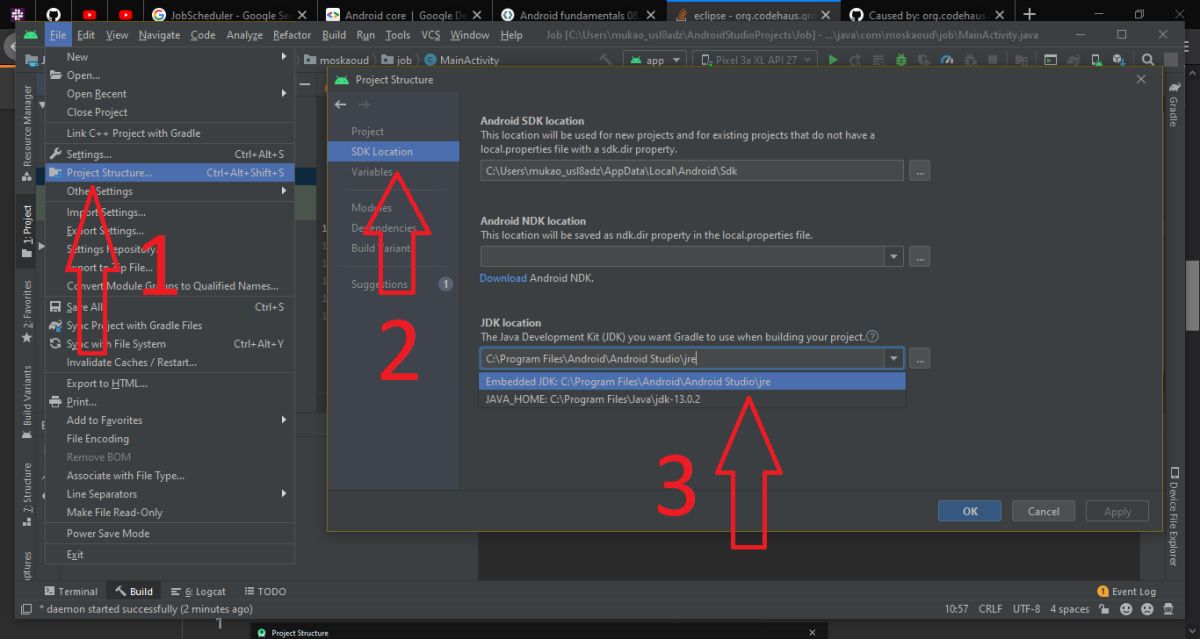Click the help icon beside JDK description
Viewport: 1200px width, 639px height.
(x=872, y=337)
